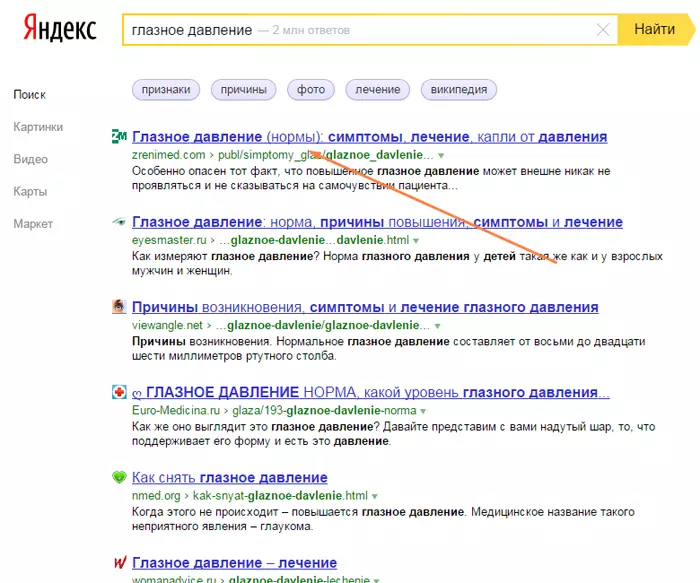Expand dropdown arrow next to Euro-Medicina.ru URL

pyautogui.click(x=423, y=411)
